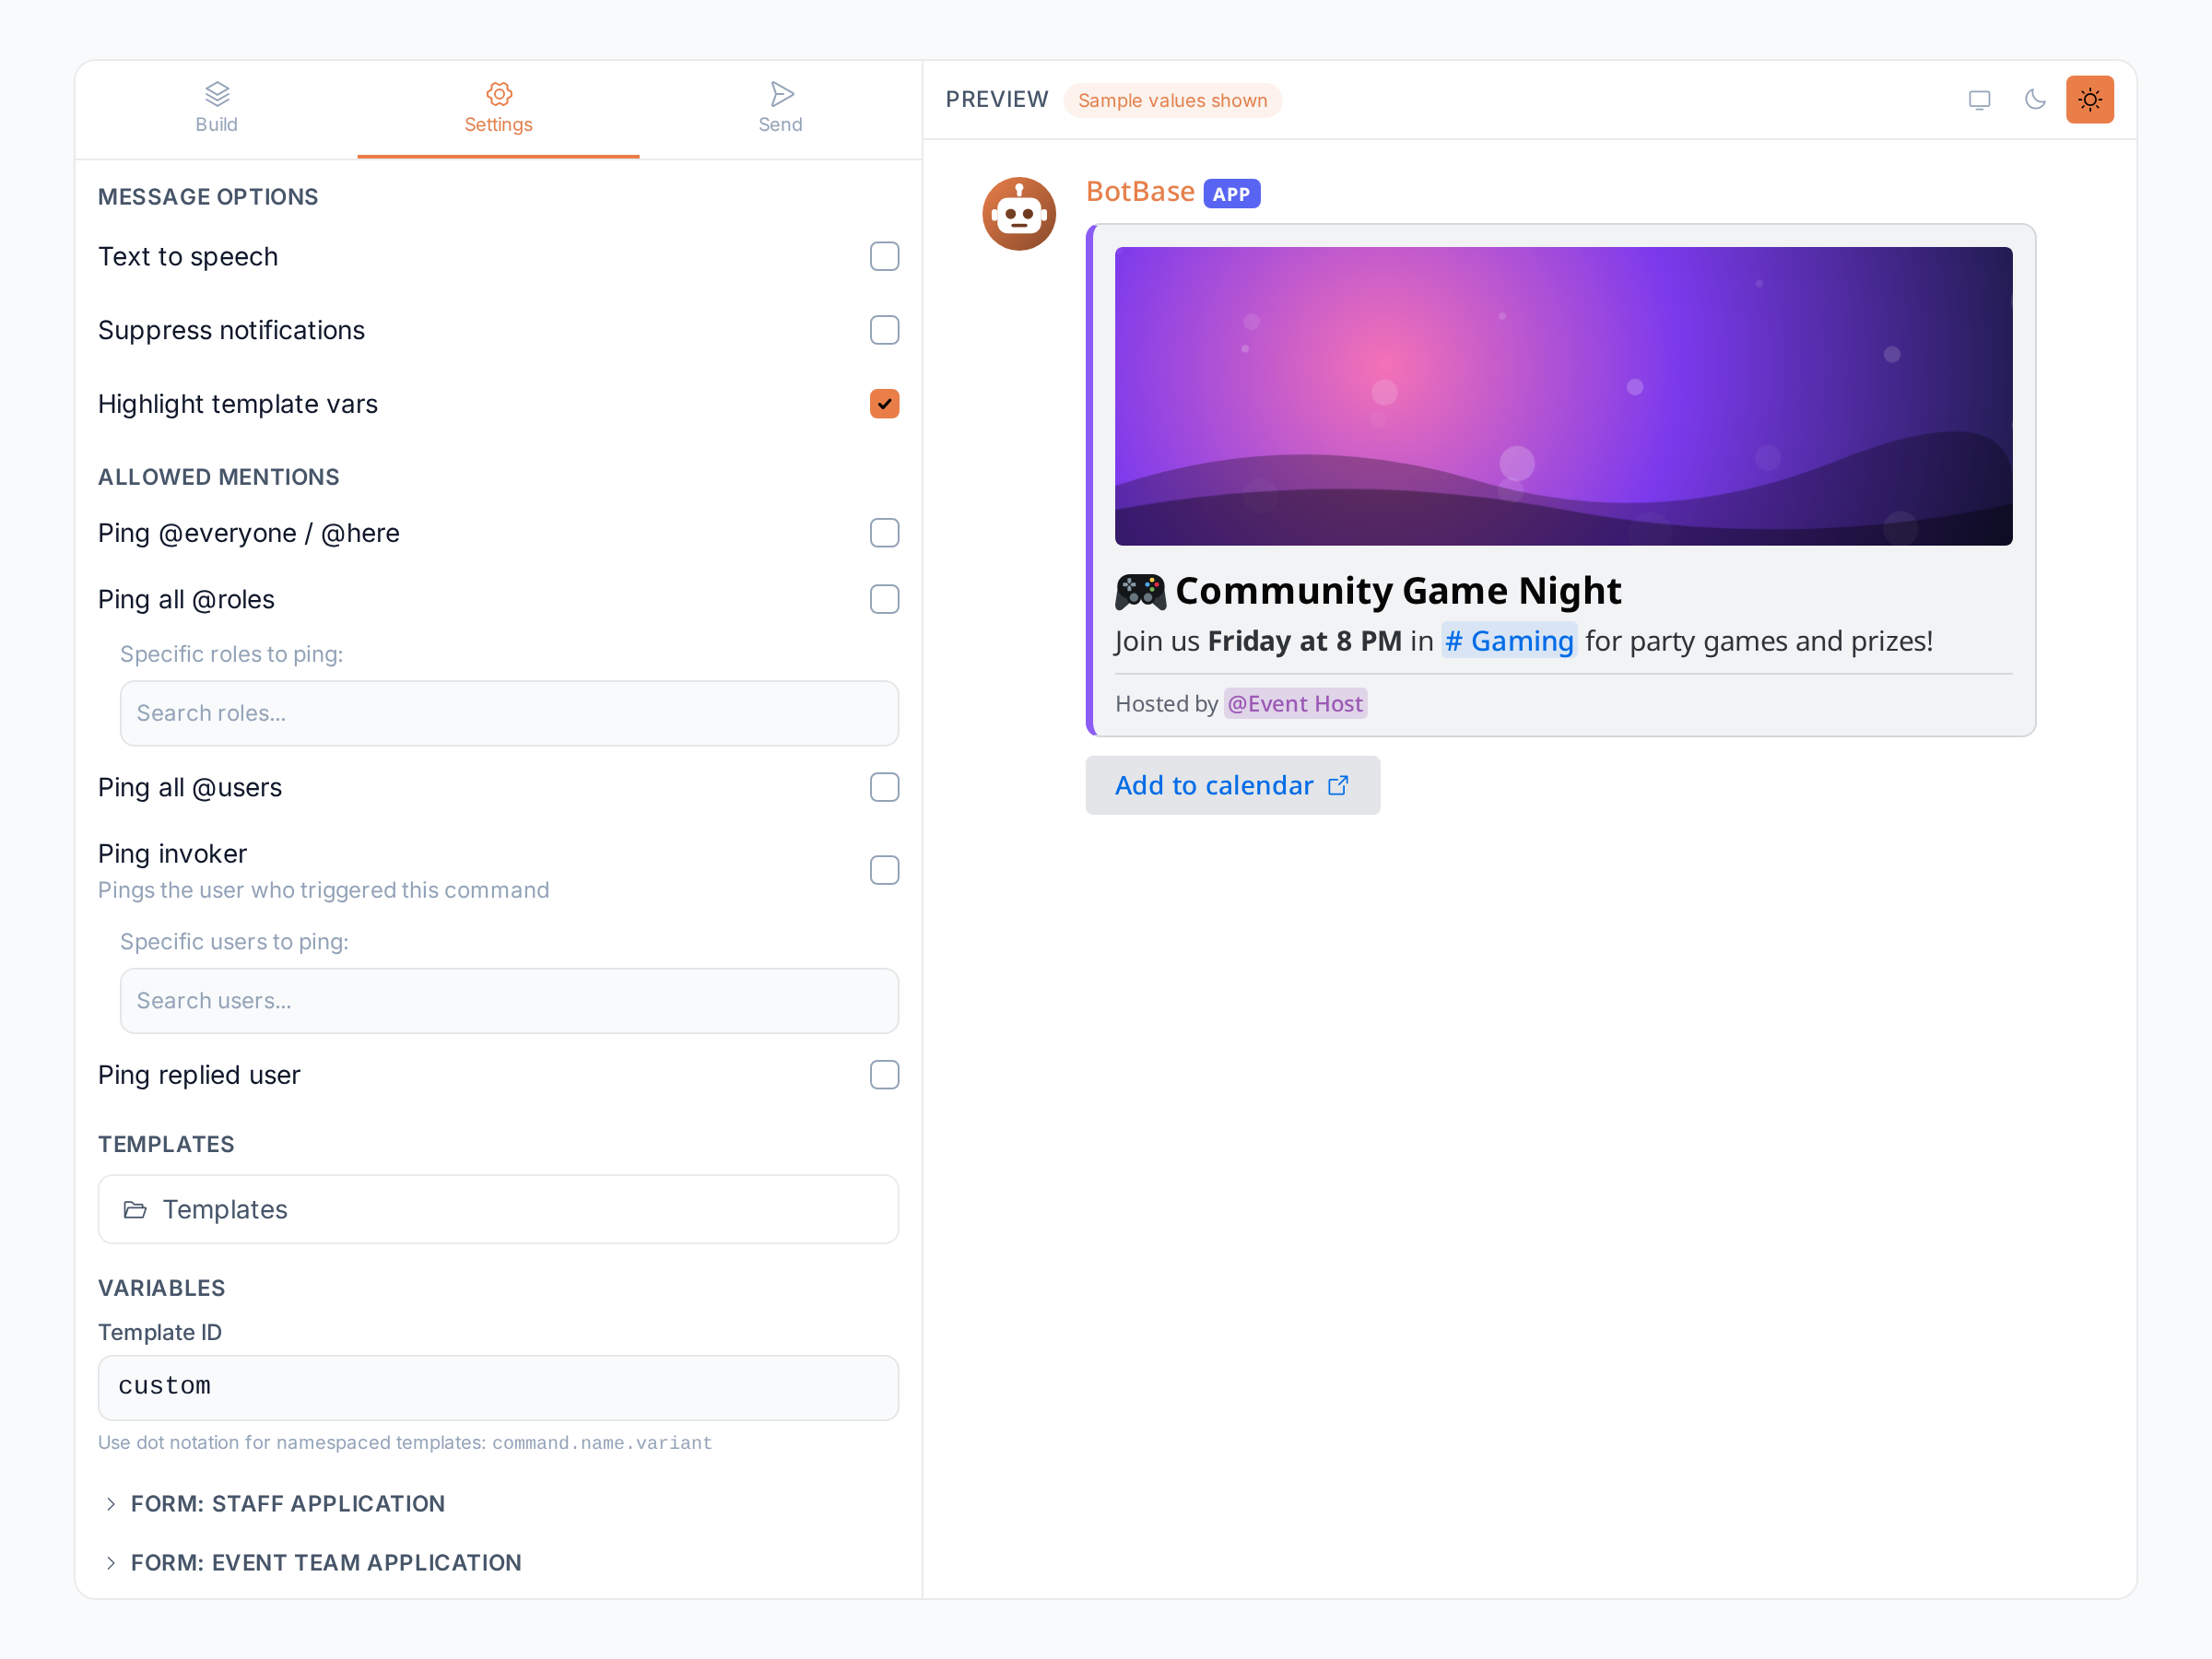2212x1659 pixels.
Task: Focus the Search users field
Action: [x=509, y=1001]
